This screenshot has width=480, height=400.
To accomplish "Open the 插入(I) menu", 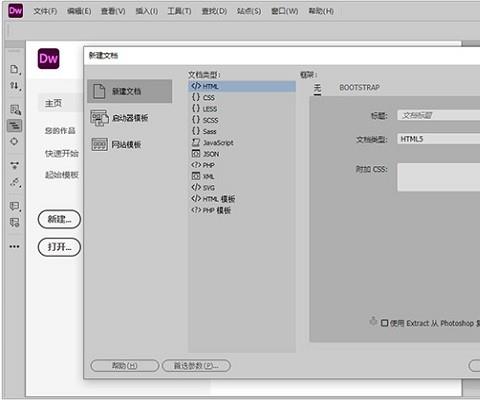I will coord(147,11).
